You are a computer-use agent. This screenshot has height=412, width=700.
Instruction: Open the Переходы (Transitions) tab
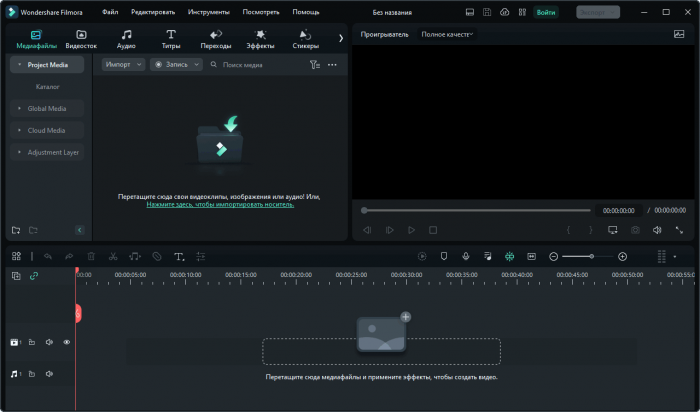(x=215, y=39)
